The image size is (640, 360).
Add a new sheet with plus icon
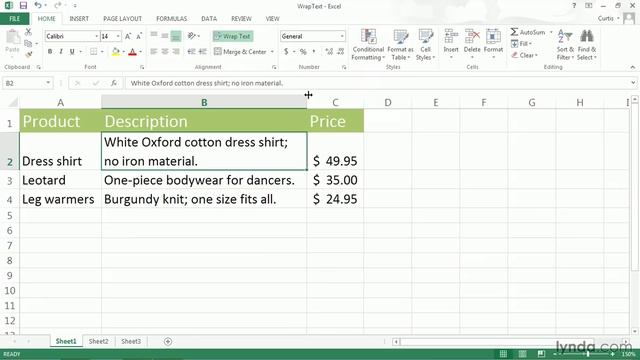(x=168, y=341)
